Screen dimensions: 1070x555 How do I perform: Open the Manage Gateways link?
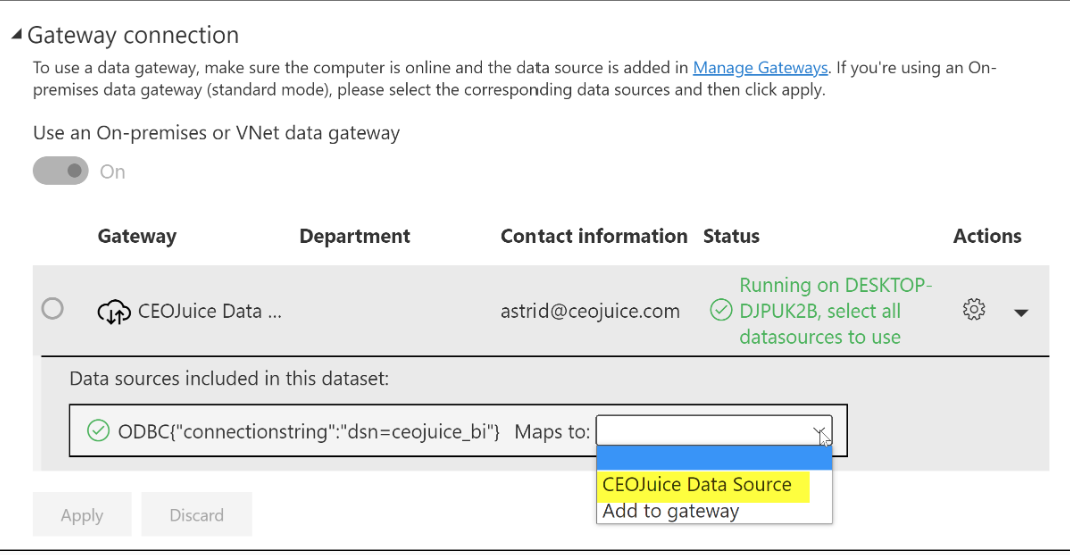click(760, 68)
